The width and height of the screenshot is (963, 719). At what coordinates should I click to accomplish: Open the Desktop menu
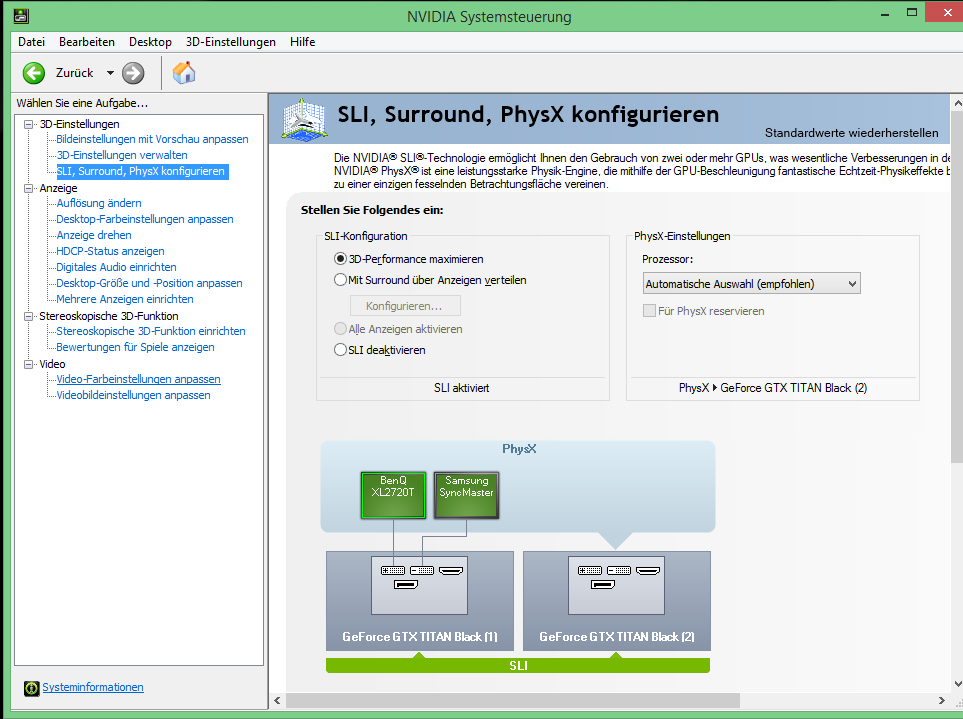click(x=150, y=42)
